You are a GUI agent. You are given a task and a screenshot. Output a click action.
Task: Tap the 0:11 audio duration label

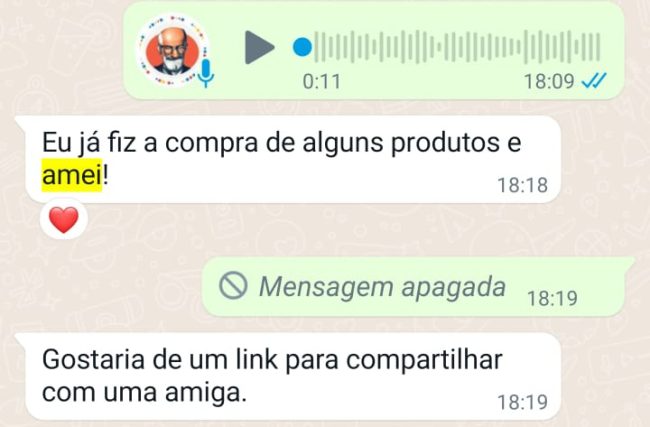322,81
